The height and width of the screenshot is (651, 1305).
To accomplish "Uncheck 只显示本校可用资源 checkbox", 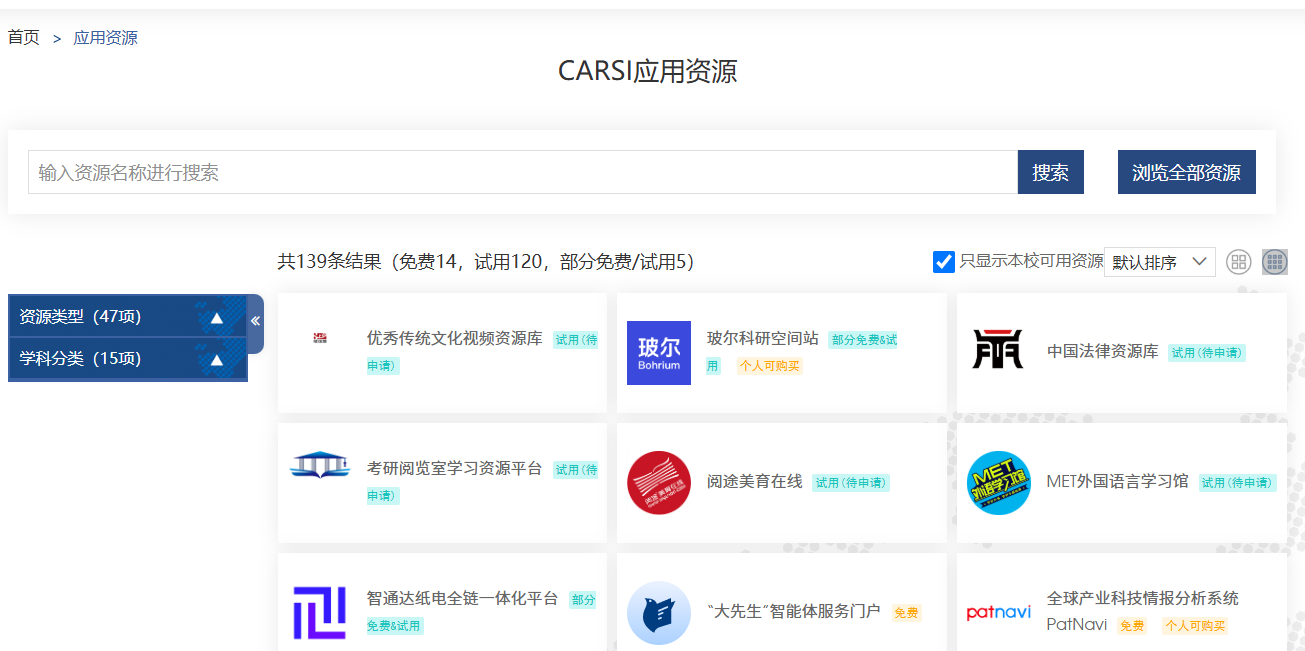I will pos(943,262).
